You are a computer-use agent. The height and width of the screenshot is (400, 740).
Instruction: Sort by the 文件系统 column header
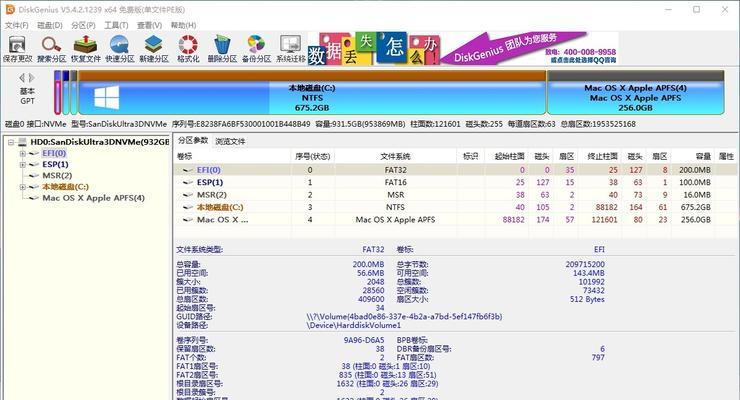click(395, 156)
